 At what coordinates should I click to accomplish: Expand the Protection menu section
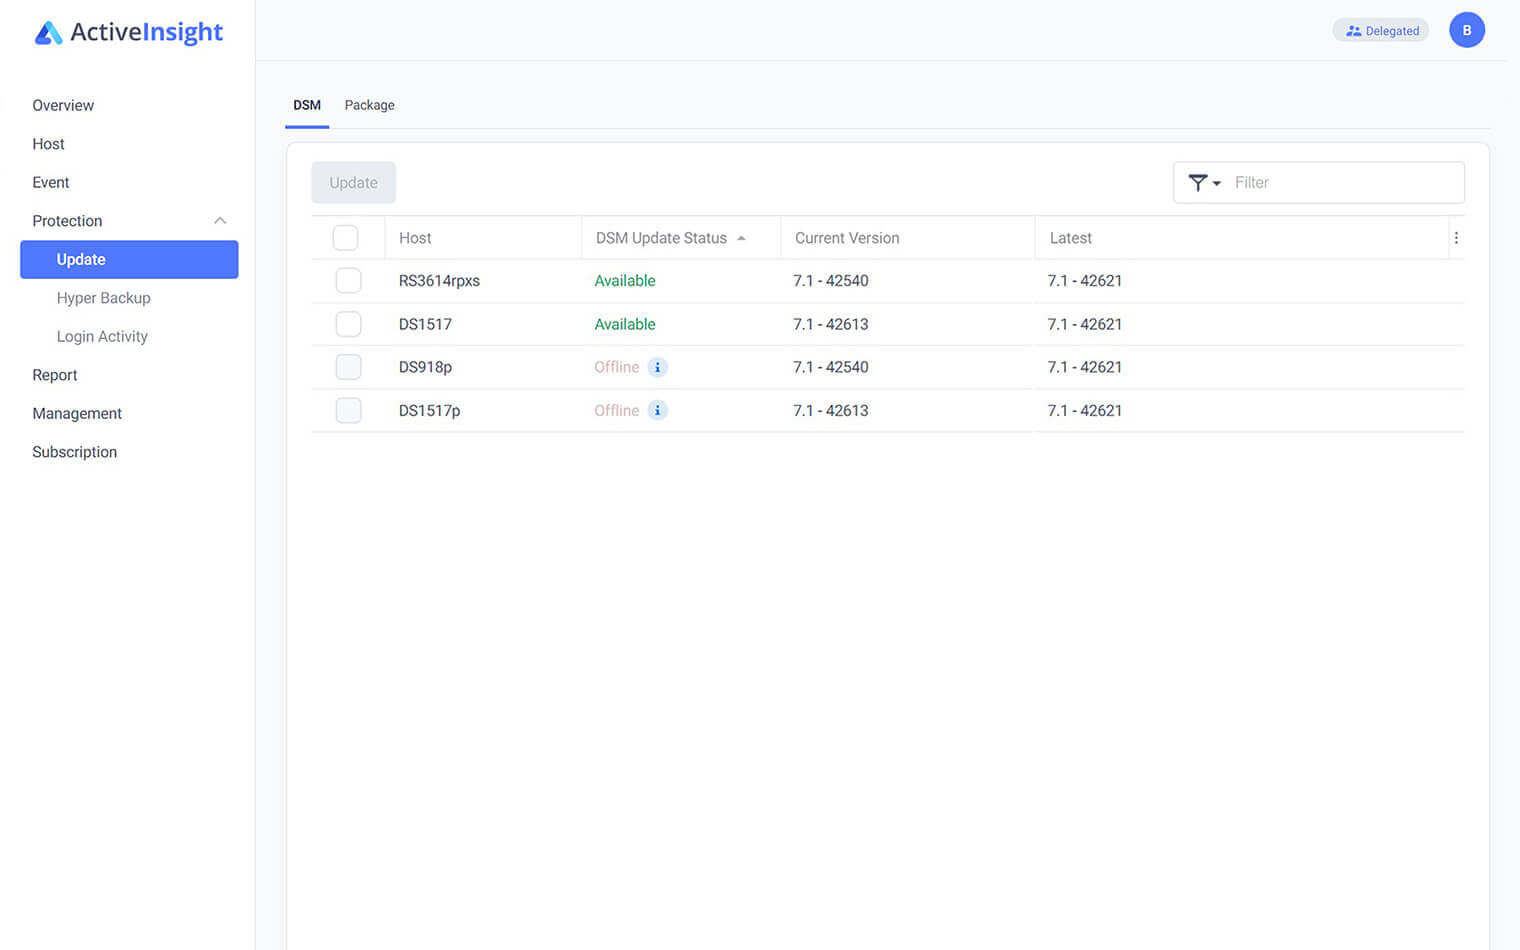tap(67, 220)
